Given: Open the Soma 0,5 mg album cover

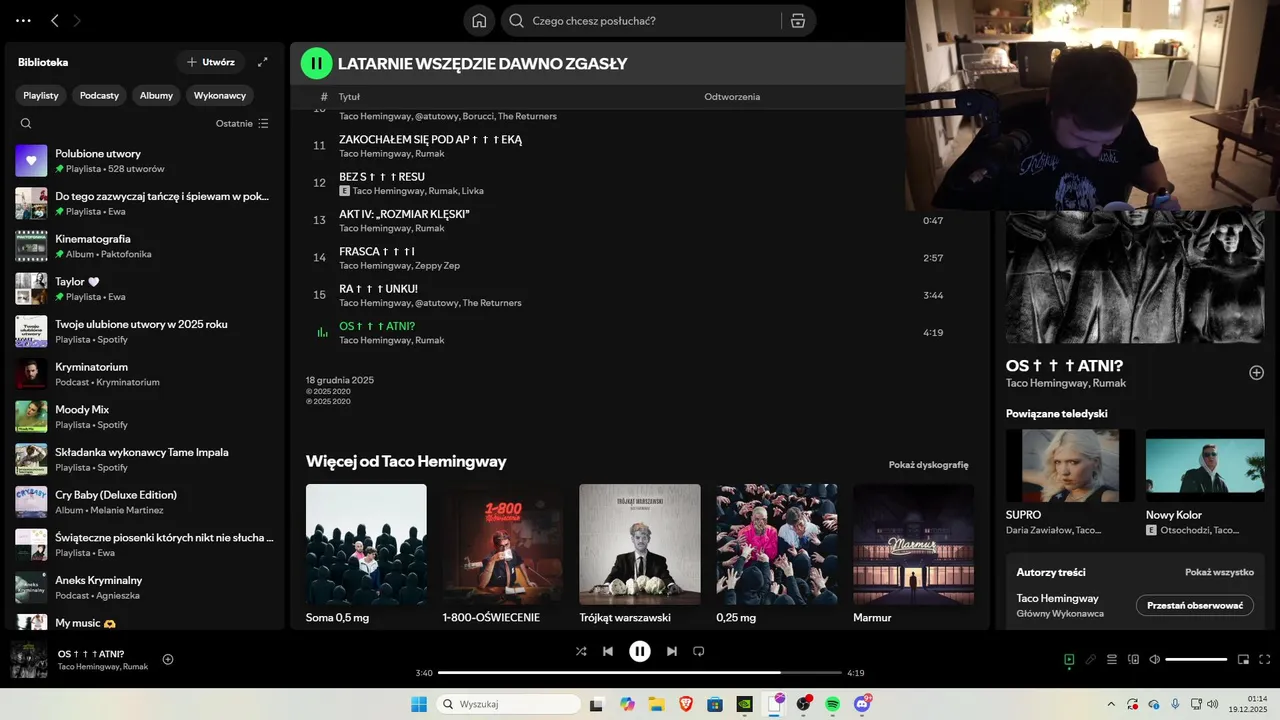Looking at the screenshot, I should coord(366,544).
